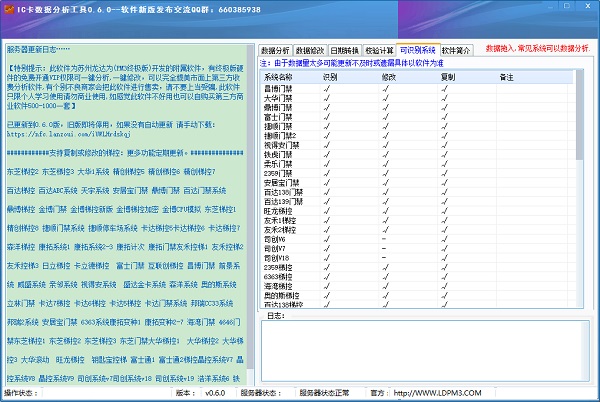Select the 司创V6 row
This screenshot has height=402, width=600.
(x=417, y=239)
